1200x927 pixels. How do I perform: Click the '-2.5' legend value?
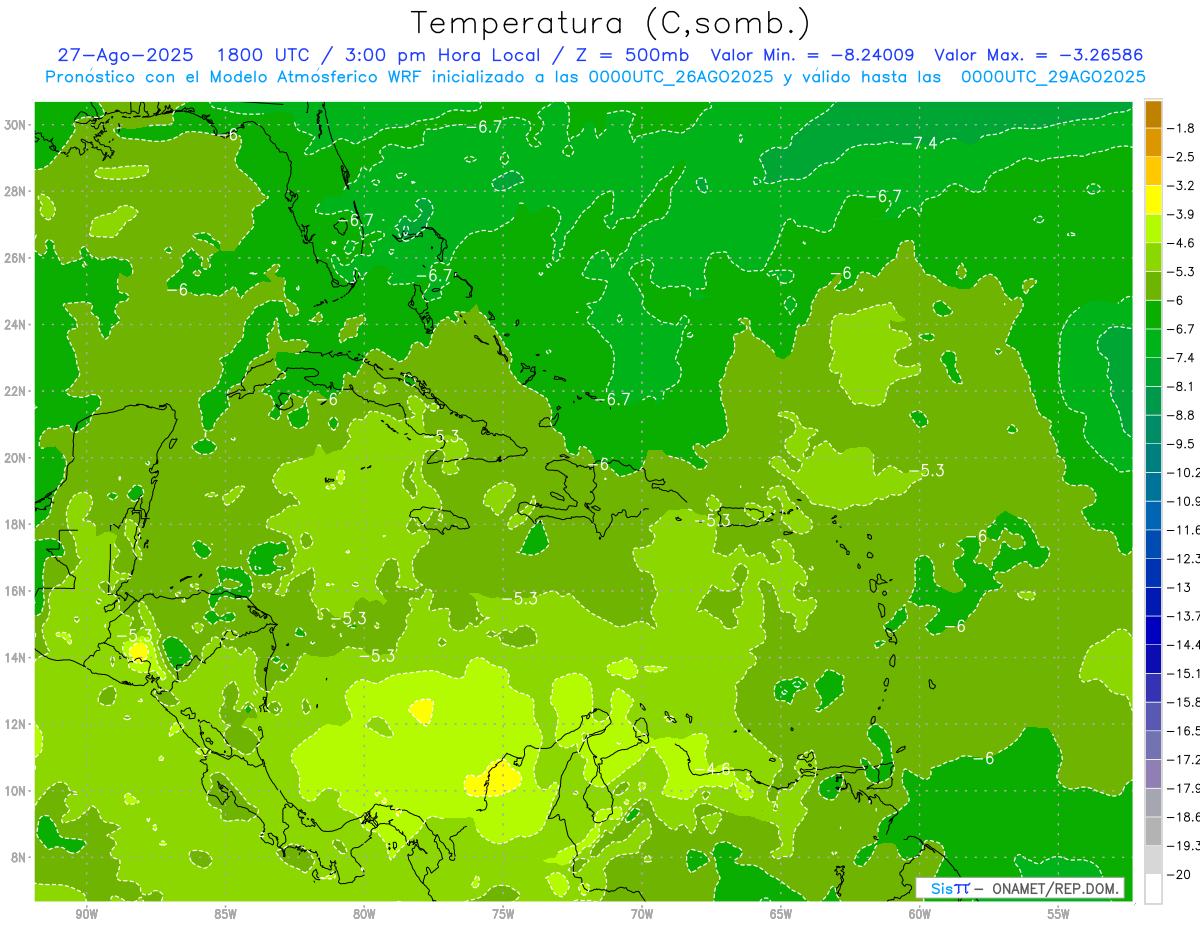[1182, 157]
